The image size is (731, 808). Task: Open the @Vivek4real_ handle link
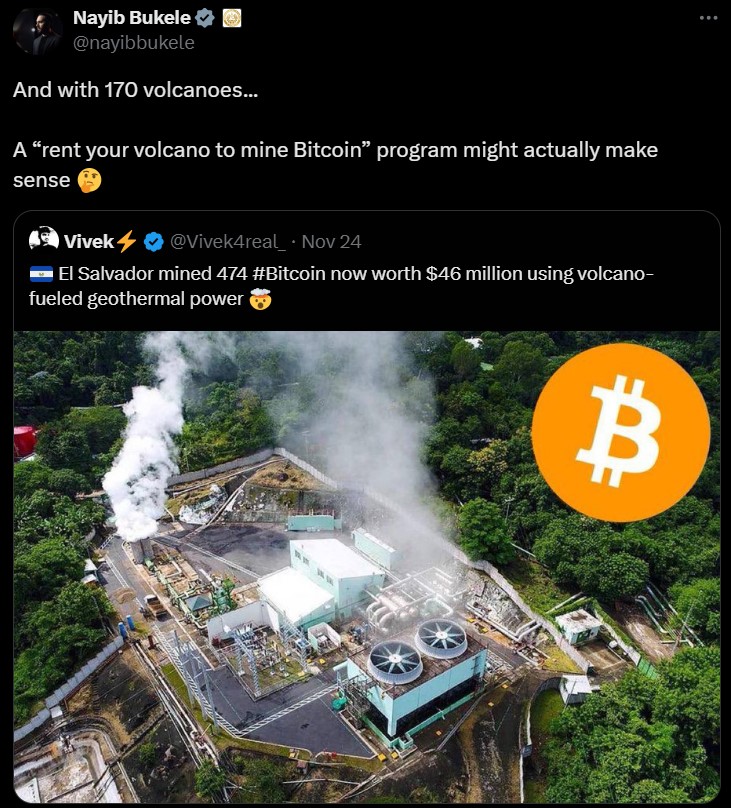(x=227, y=242)
